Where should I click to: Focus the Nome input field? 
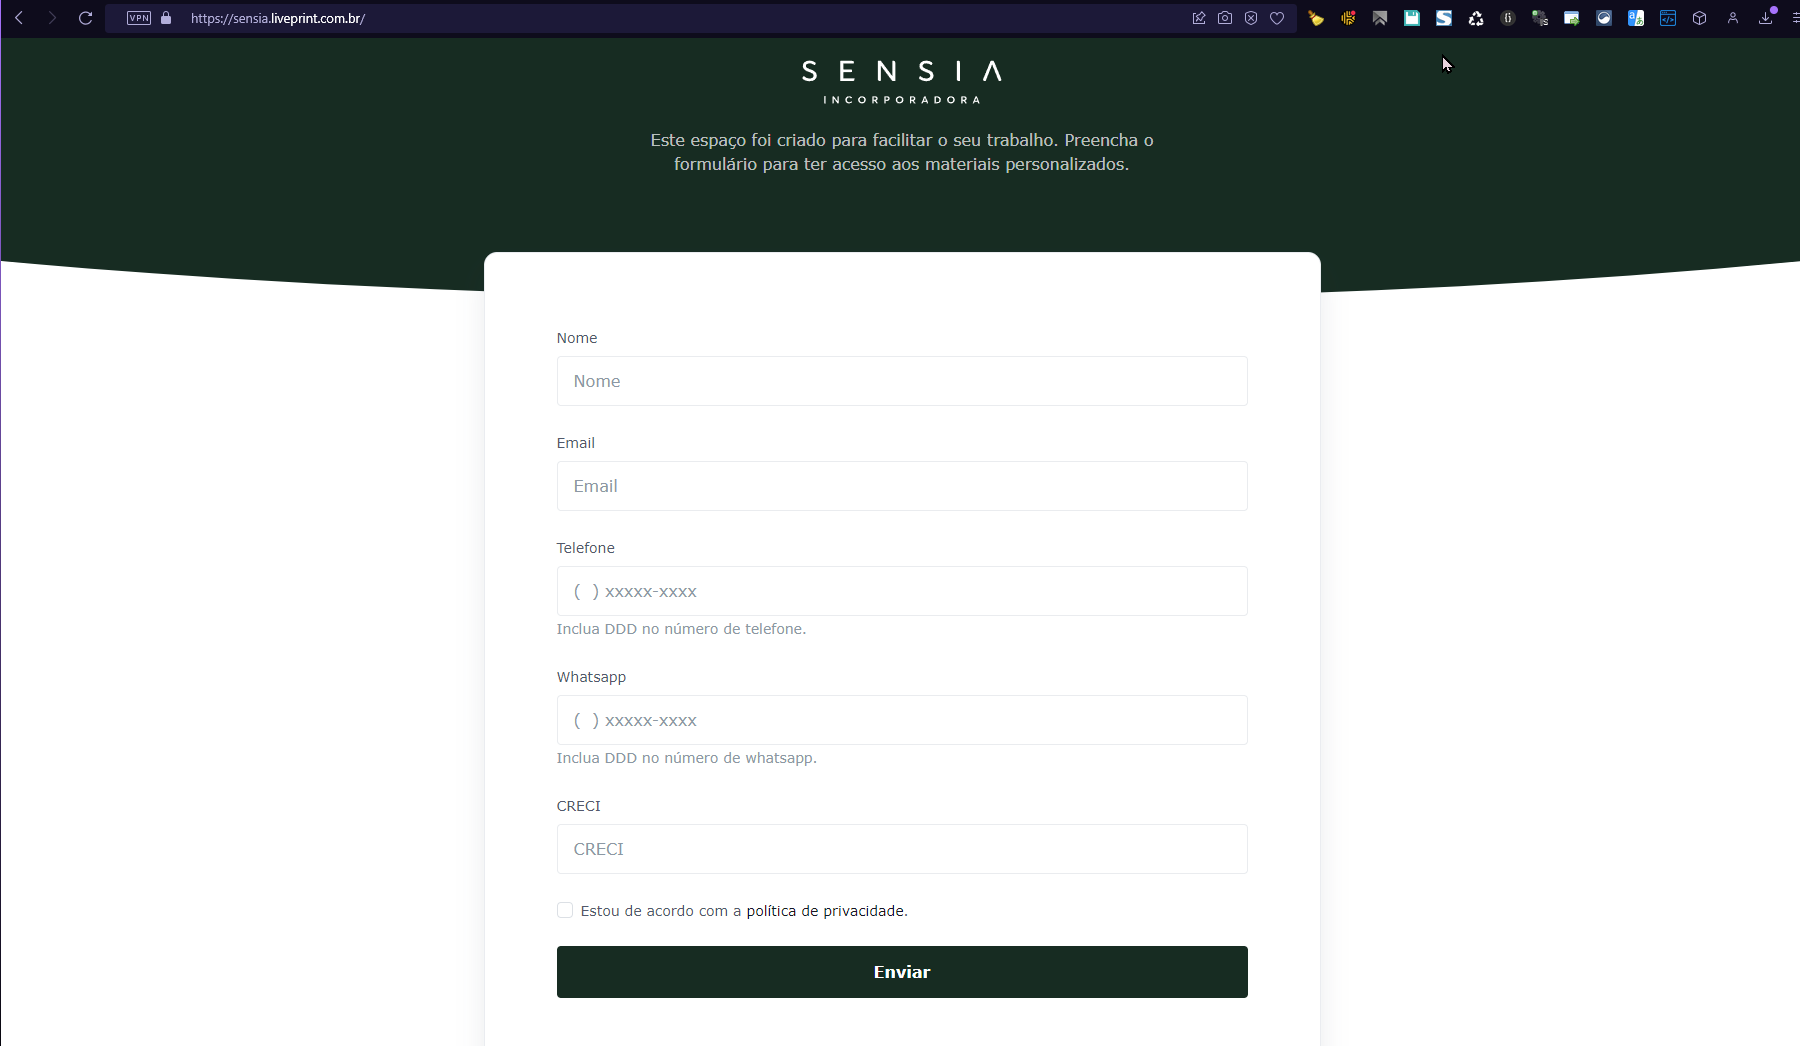pyautogui.click(x=902, y=381)
